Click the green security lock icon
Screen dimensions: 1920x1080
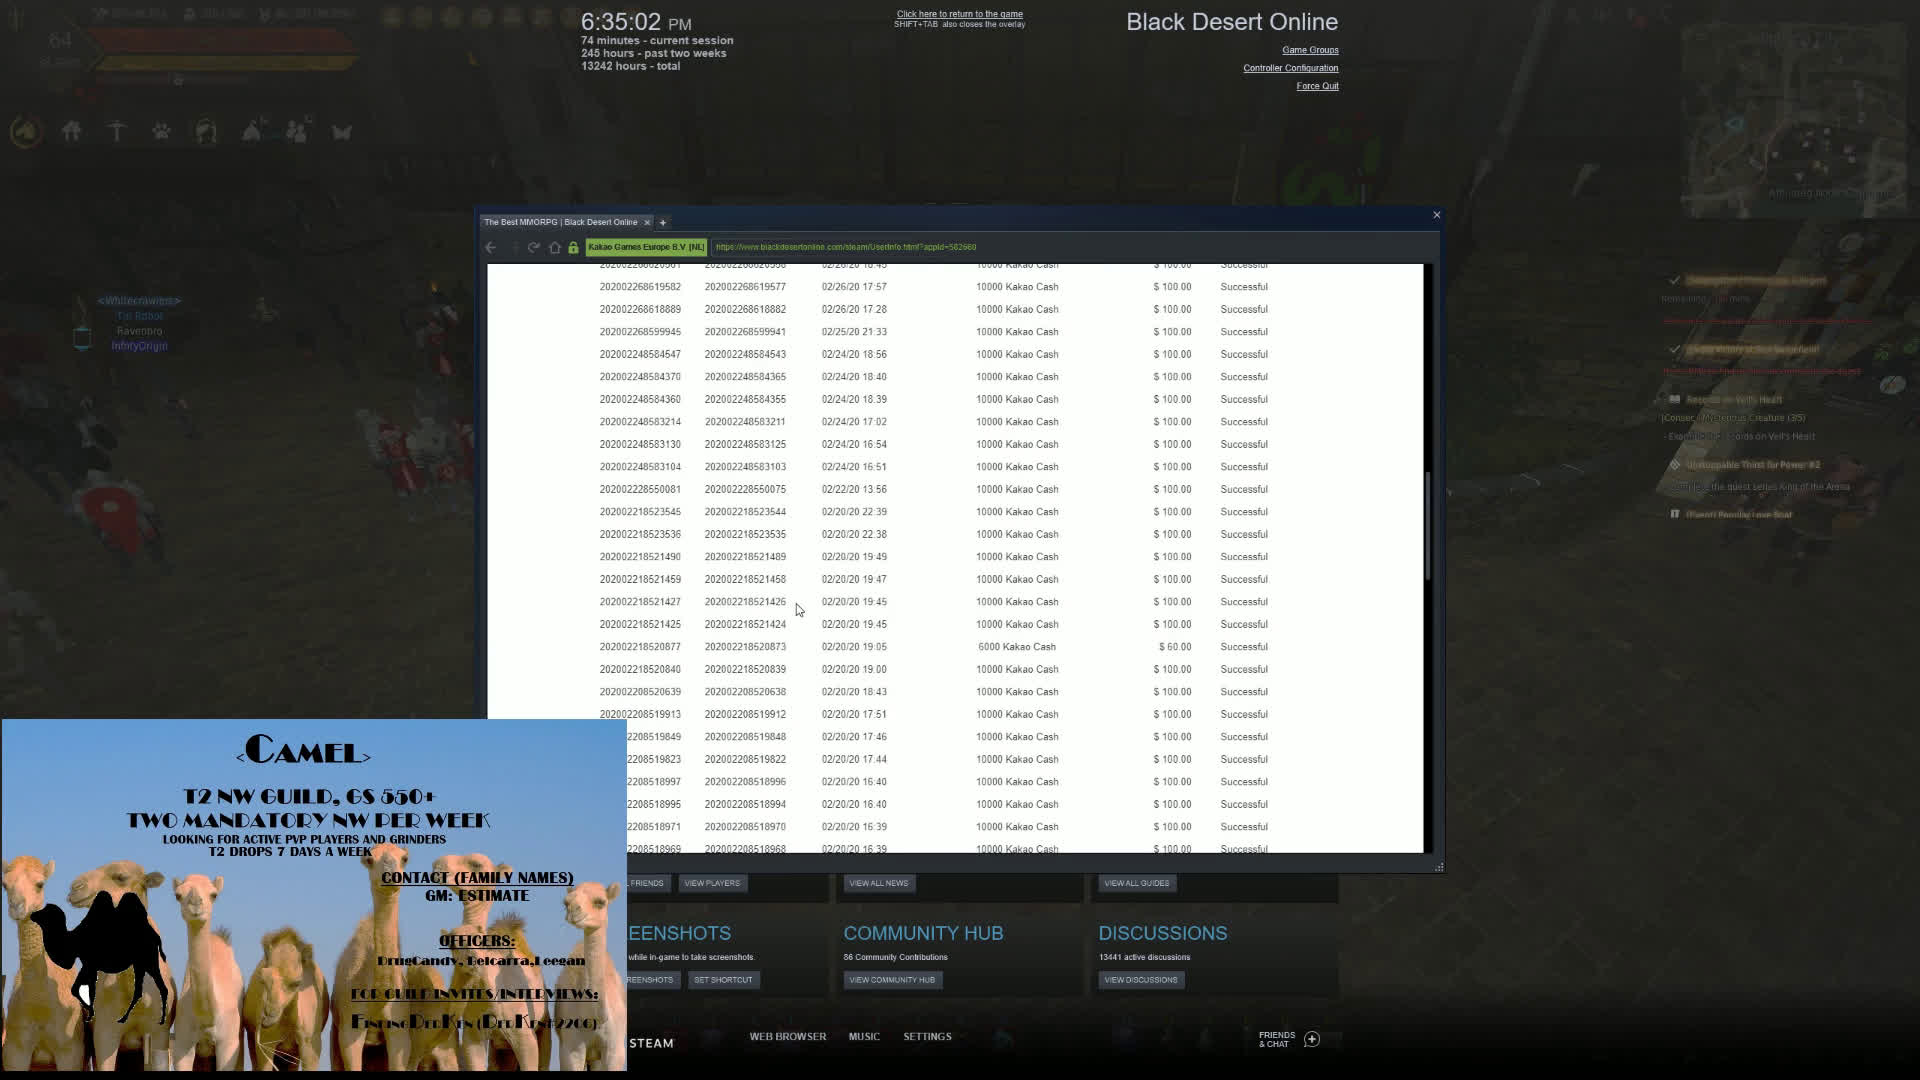pyautogui.click(x=573, y=247)
